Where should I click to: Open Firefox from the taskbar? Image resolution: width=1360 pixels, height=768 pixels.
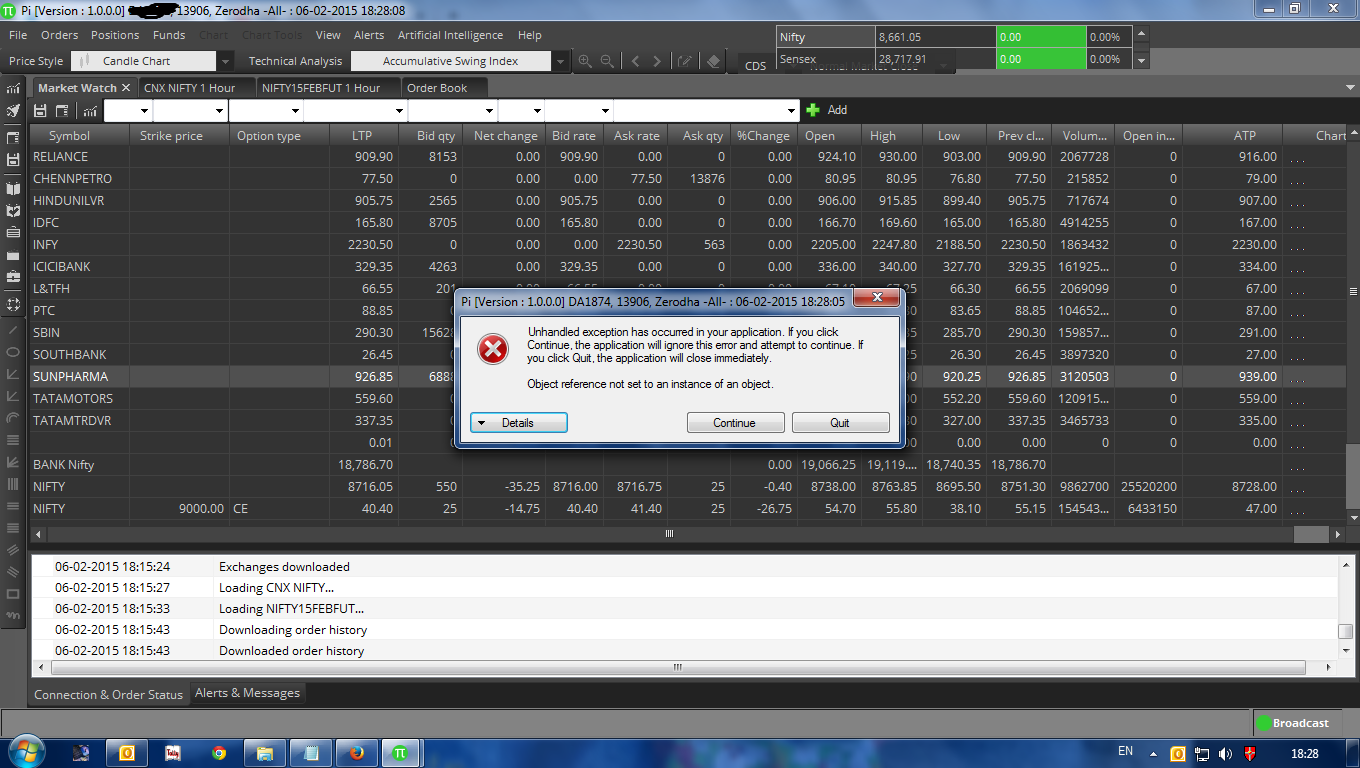coord(355,751)
